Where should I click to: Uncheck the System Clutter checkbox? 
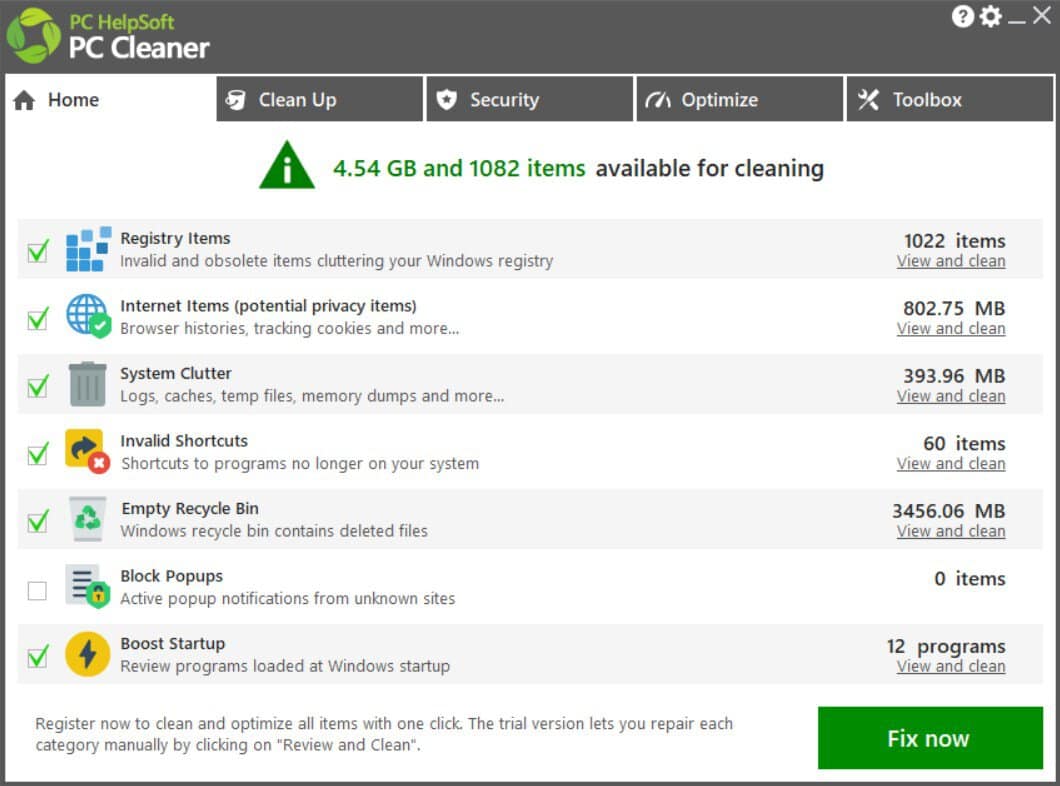[38, 387]
